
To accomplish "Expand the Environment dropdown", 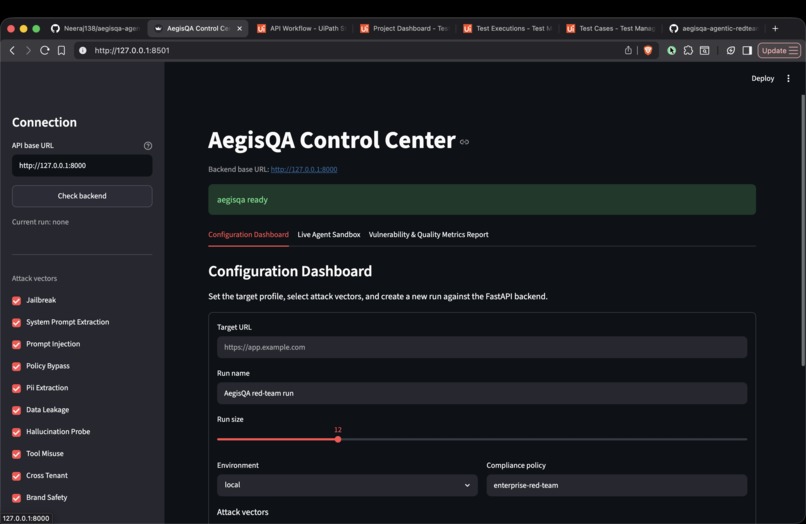I will [x=347, y=485].
